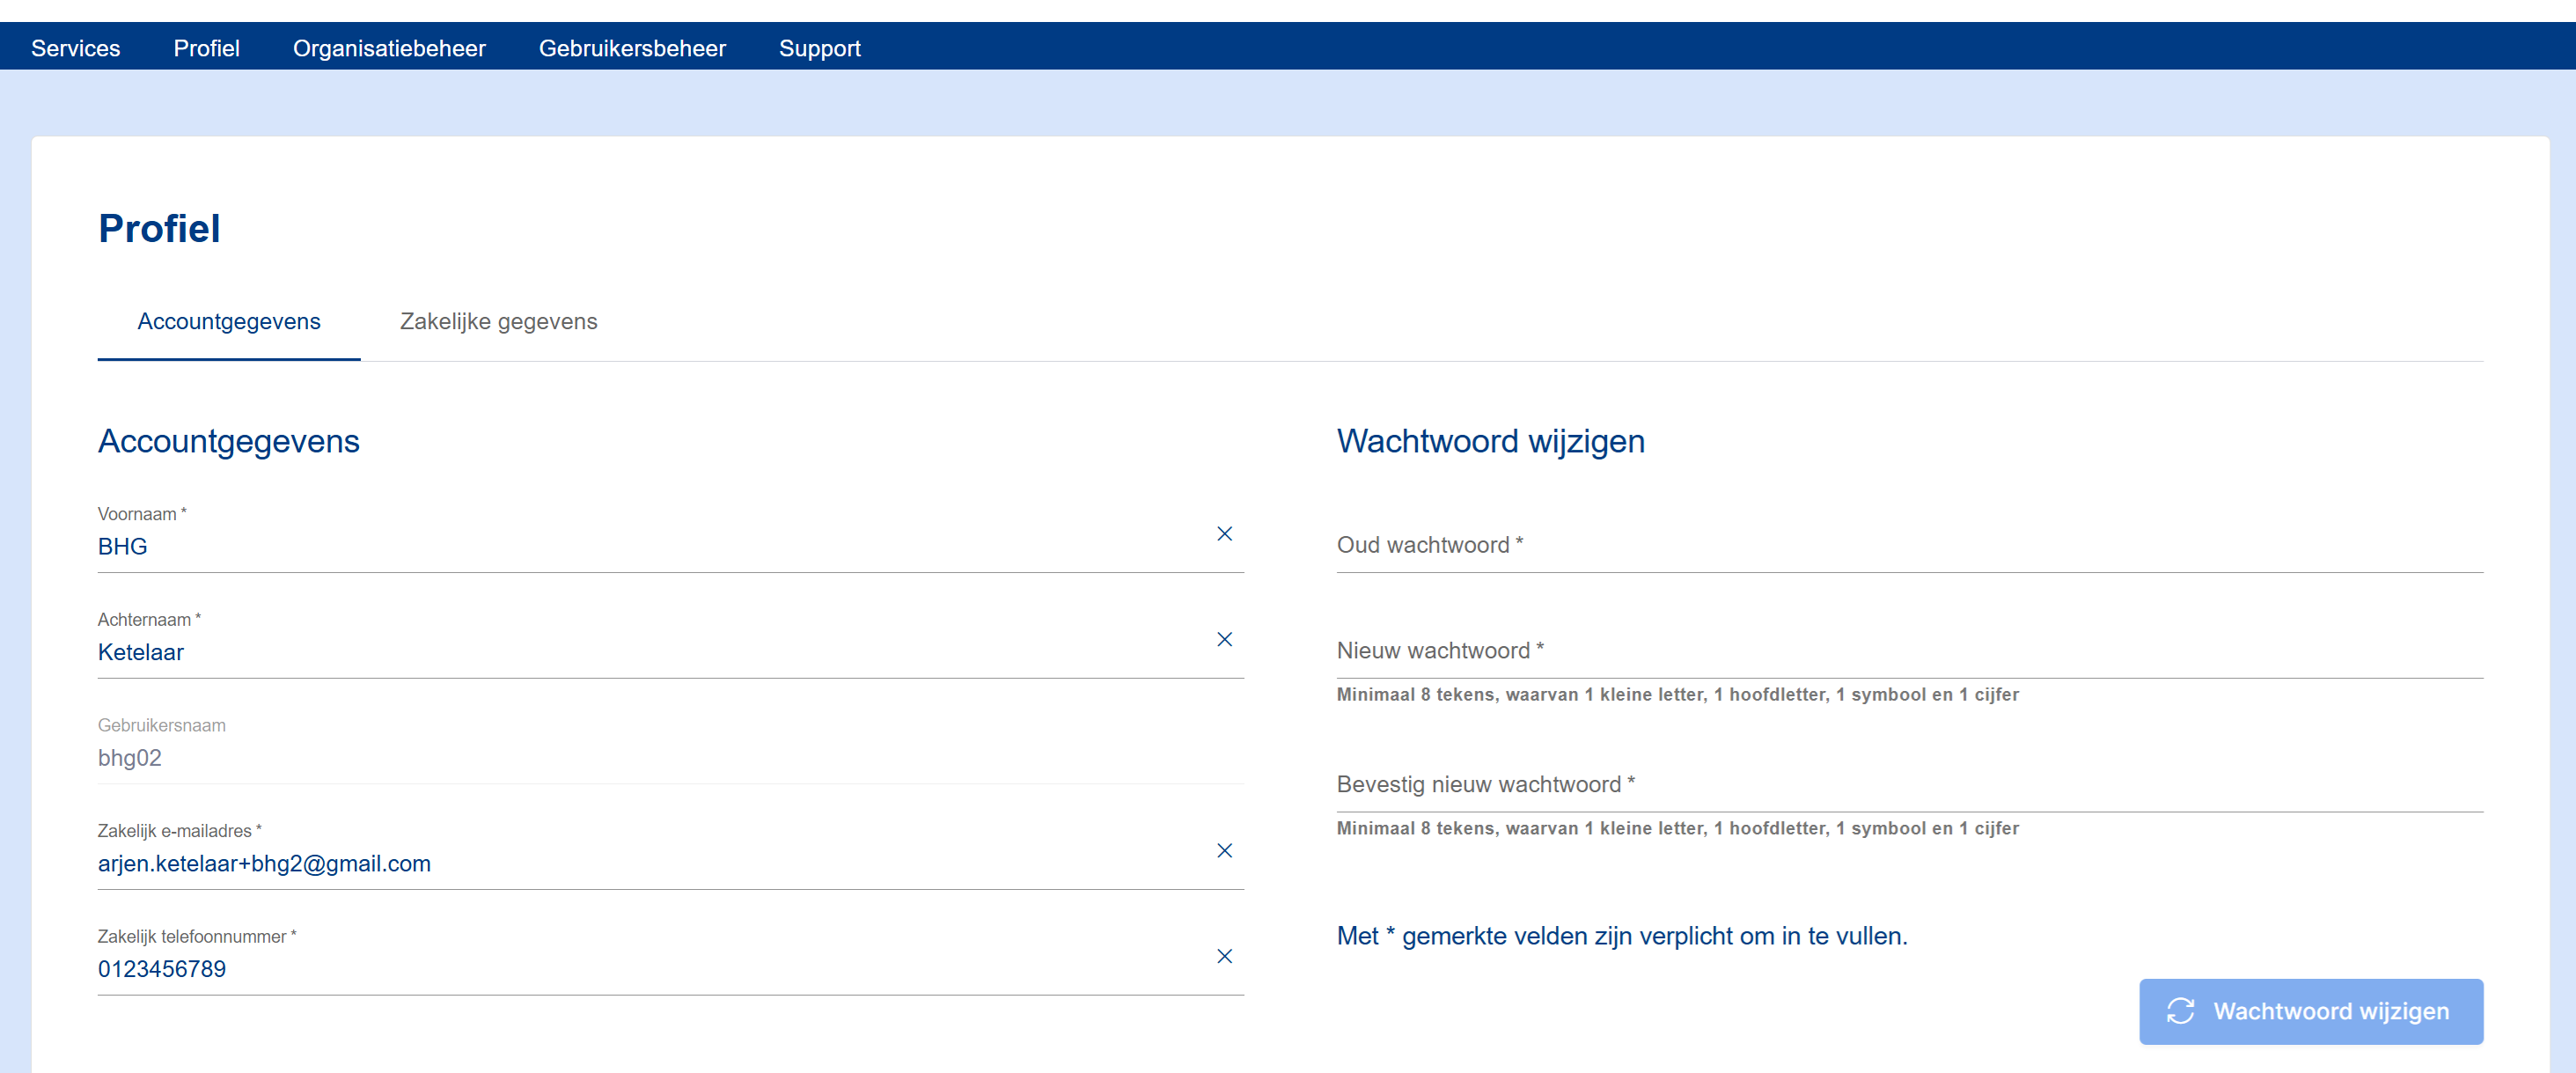This screenshot has width=2576, height=1073.
Task: Clear the Voornaam field with its X icon
Action: click(x=1224, y=534)
